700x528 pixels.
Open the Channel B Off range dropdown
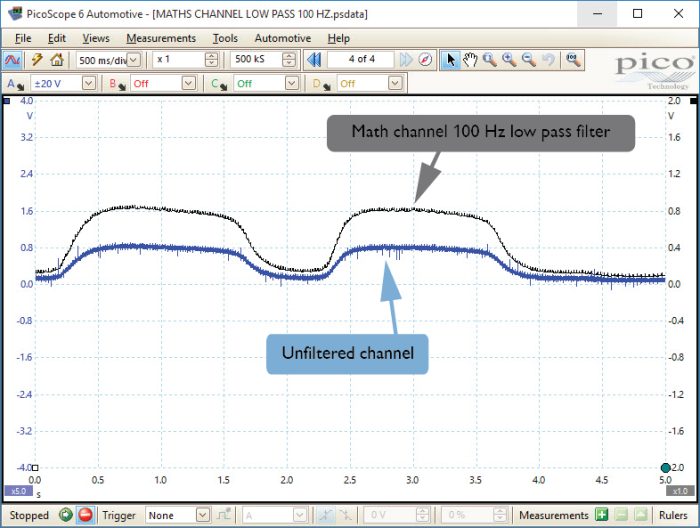point(189,83)
